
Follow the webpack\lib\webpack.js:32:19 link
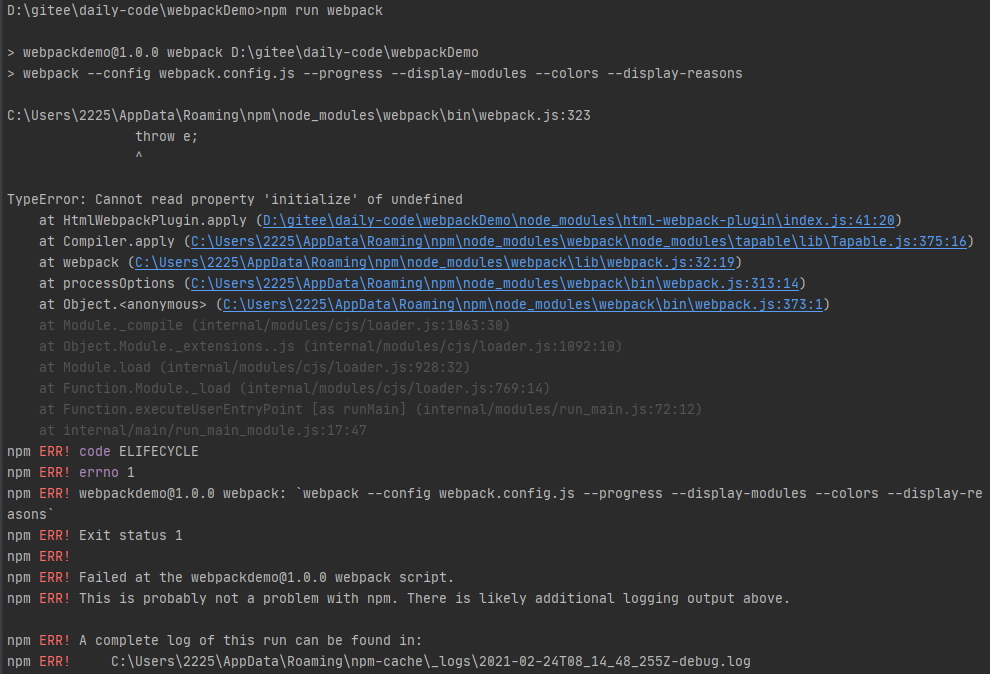(435, 262)
